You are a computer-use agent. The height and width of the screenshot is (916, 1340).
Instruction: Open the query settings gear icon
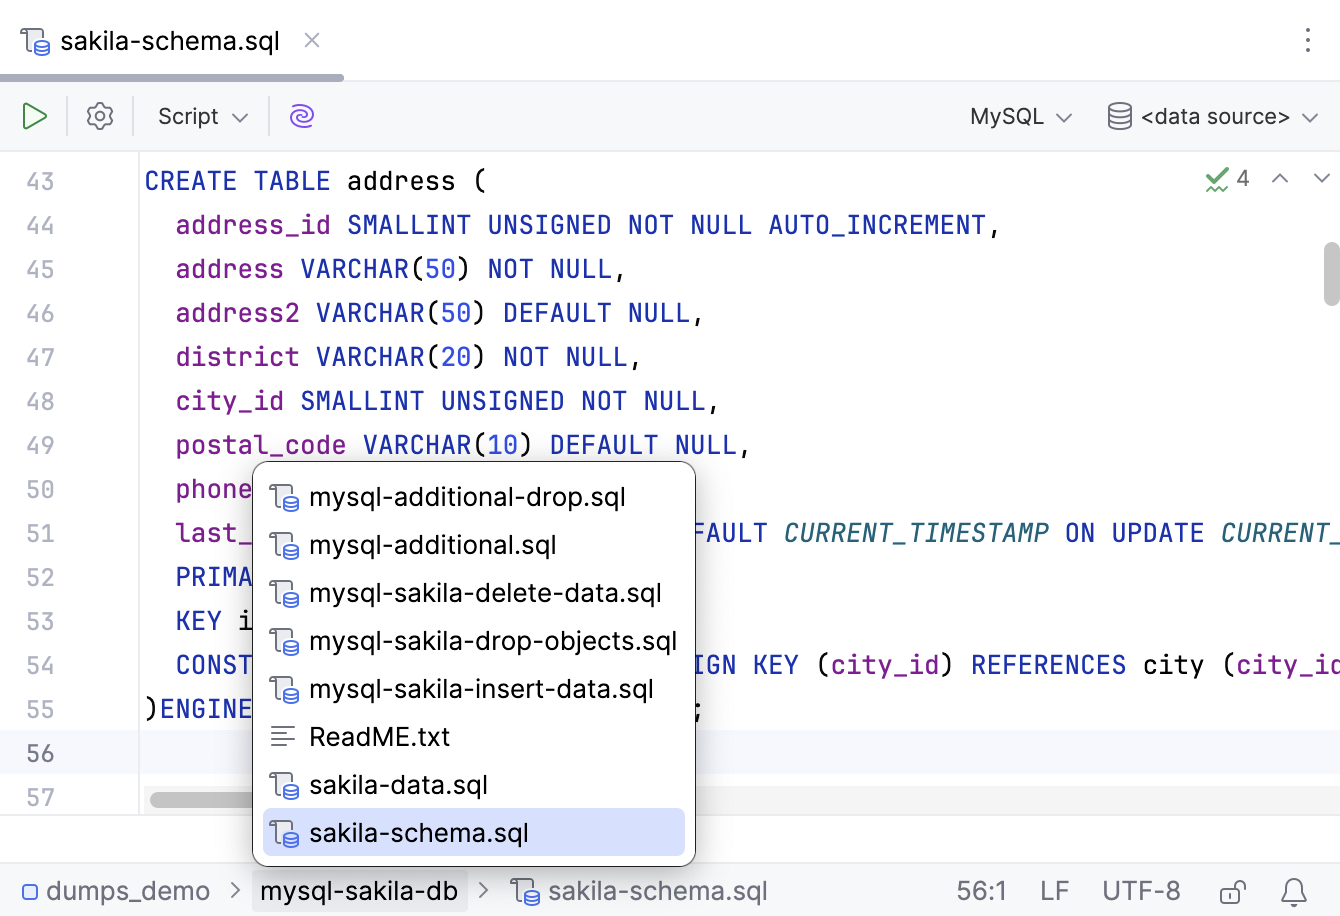[x=100, y=116]
